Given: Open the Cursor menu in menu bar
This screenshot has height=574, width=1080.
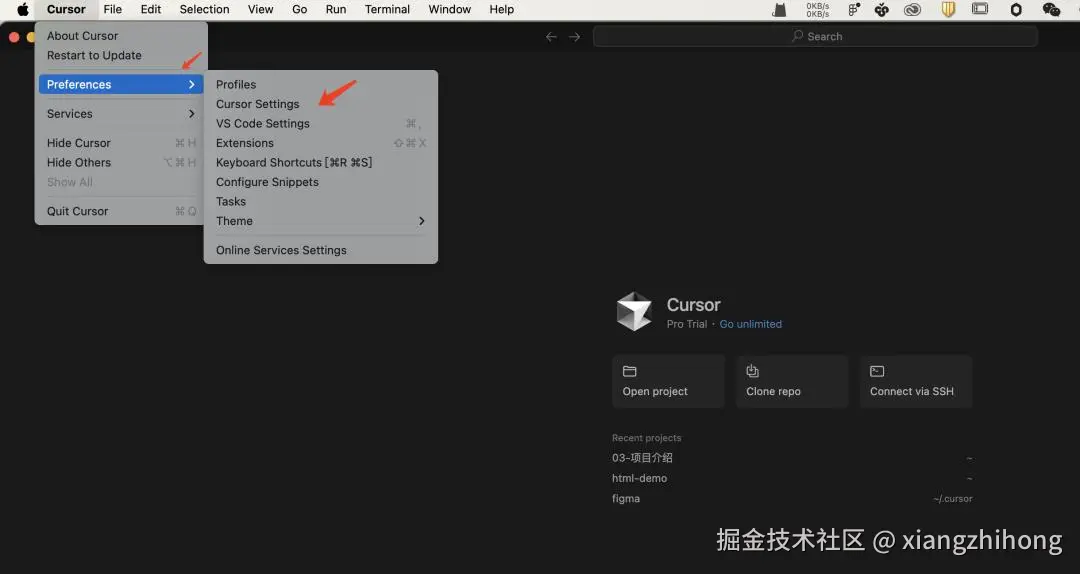Looking at the screenshot, I should (66, 9).
